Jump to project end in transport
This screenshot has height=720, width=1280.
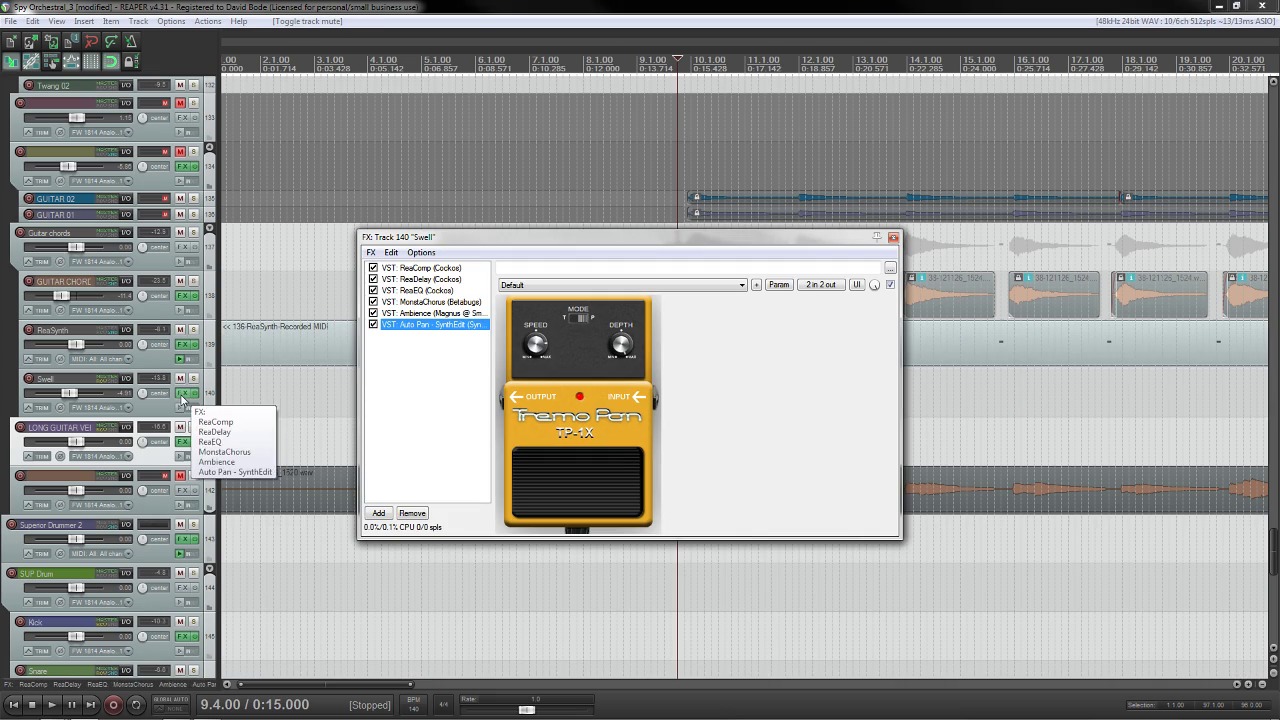[90, 705]
